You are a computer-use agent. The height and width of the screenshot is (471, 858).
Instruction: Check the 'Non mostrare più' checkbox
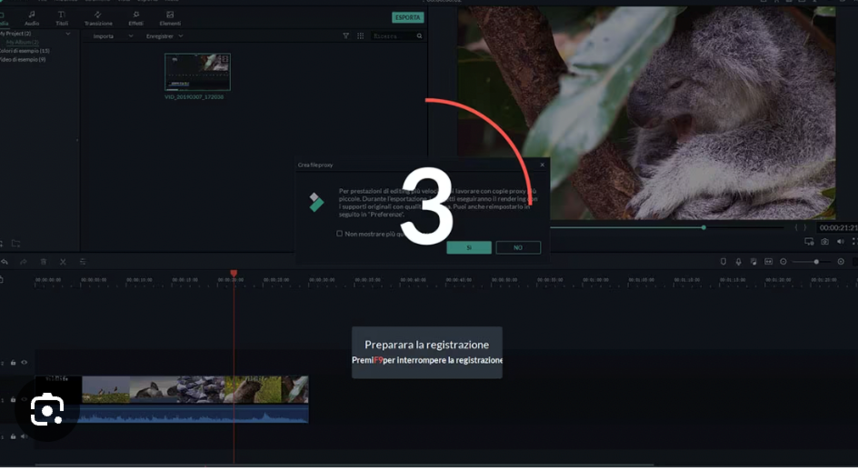pos(340,234)
